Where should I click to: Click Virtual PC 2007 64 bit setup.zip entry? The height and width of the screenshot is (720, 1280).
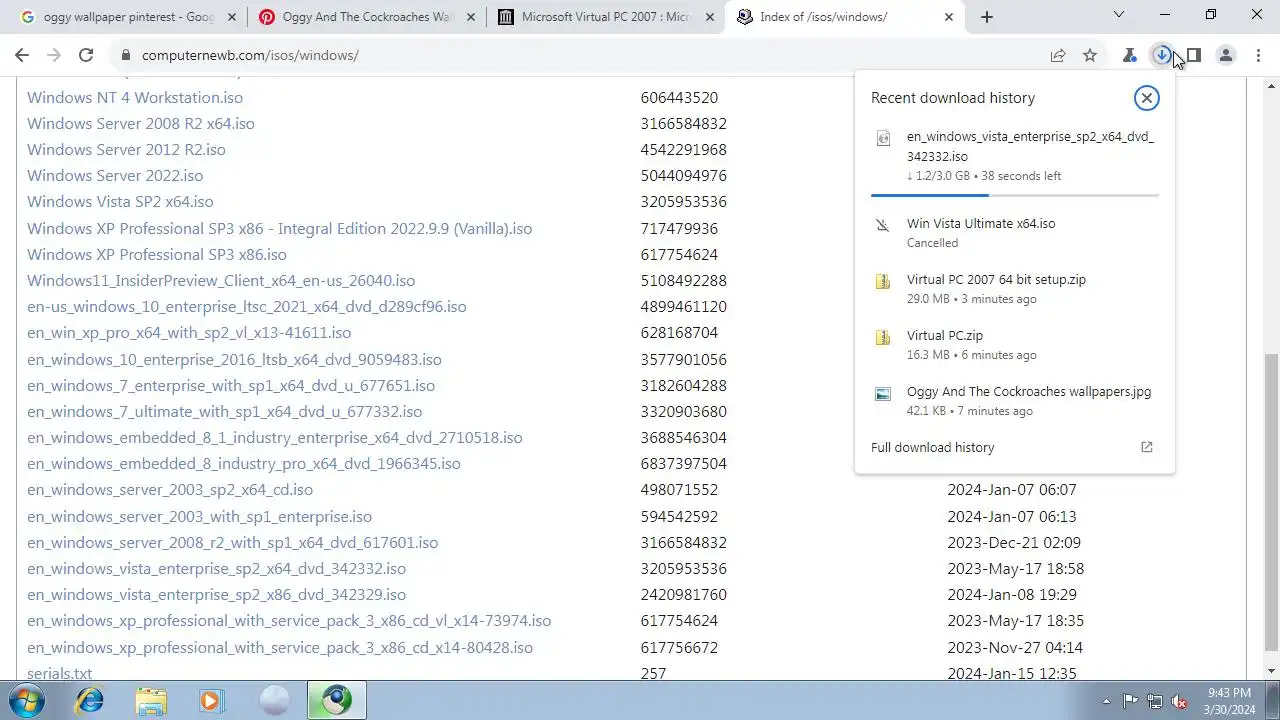[1015, 288]
